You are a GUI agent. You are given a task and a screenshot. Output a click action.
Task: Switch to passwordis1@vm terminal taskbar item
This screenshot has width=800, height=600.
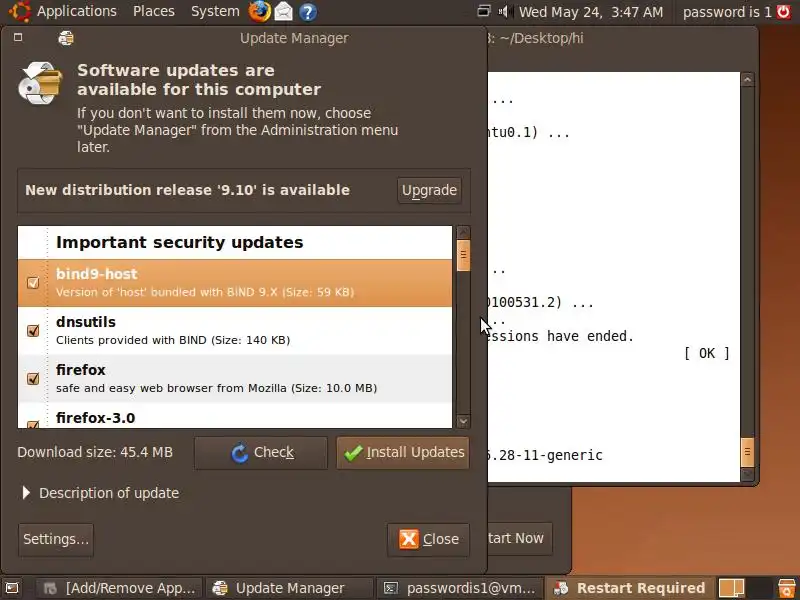[459, 588]
